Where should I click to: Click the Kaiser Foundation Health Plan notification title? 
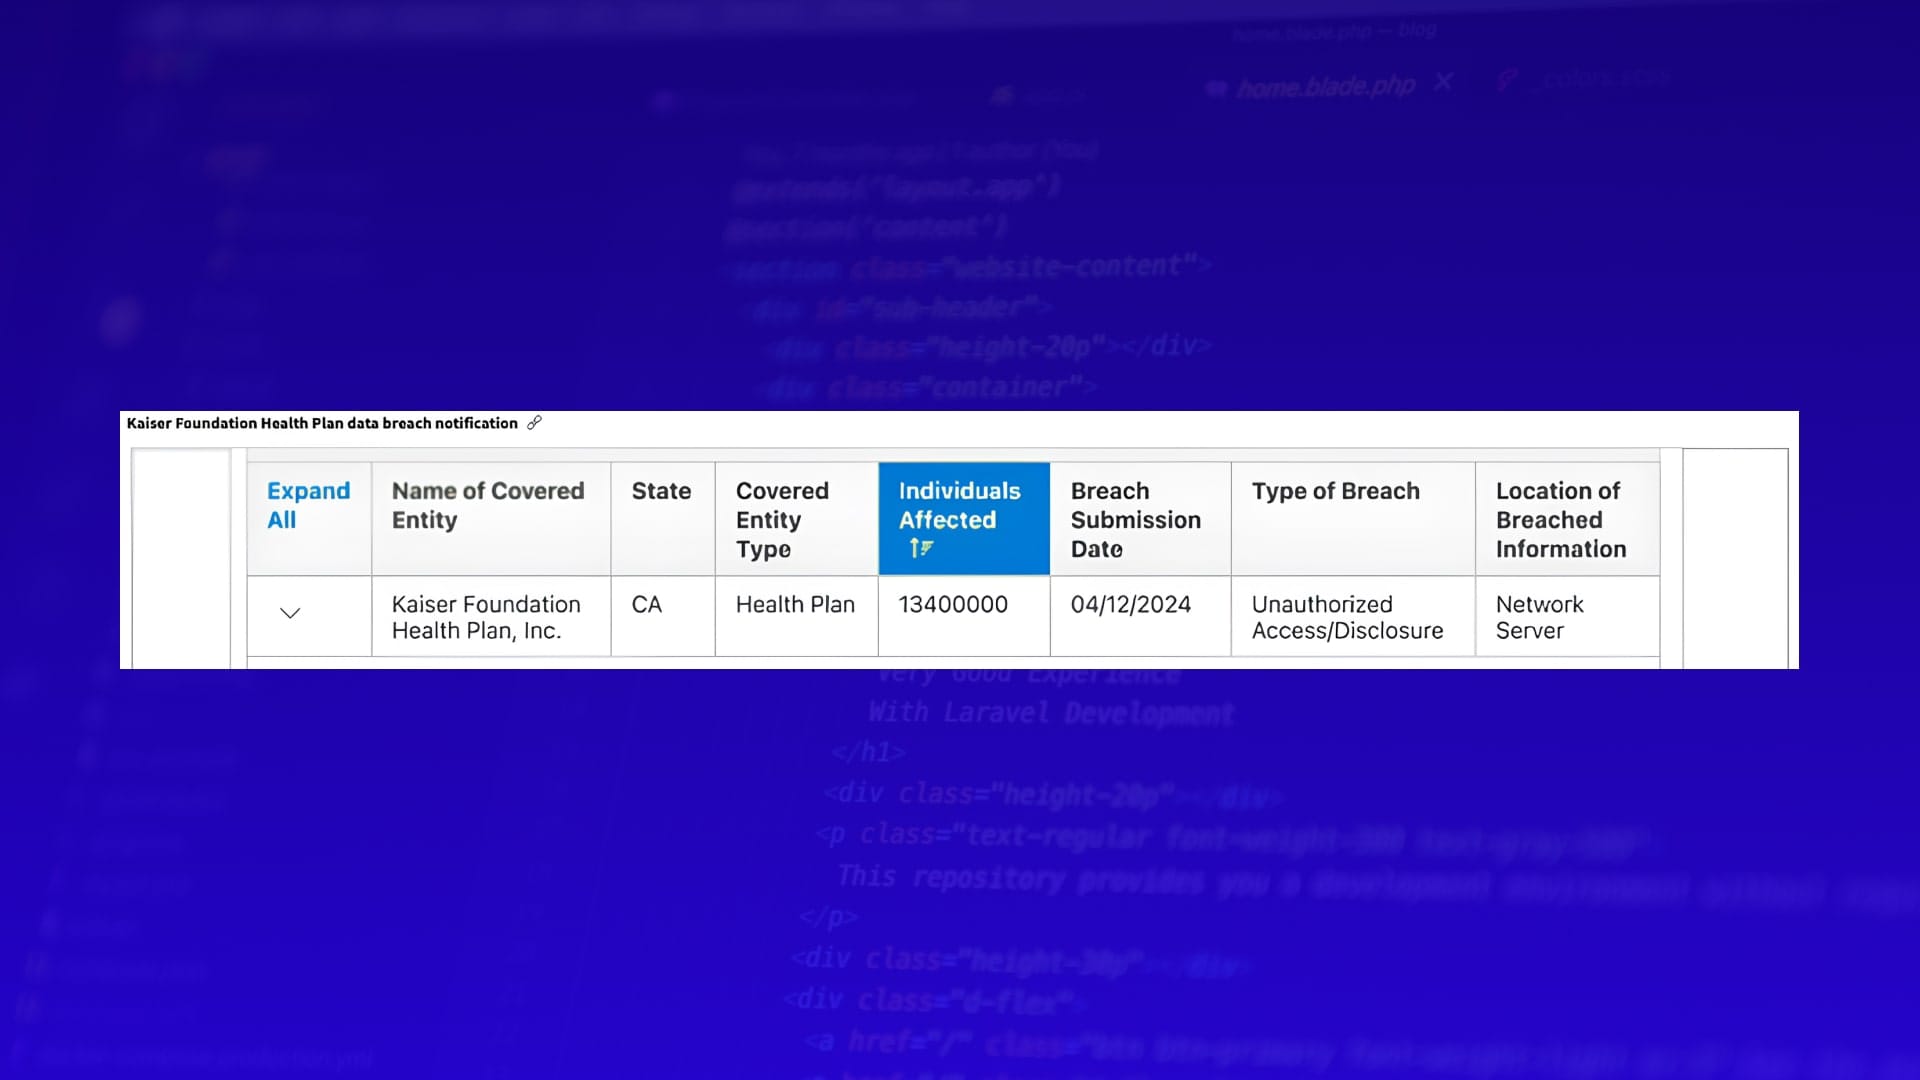(322, 423)
